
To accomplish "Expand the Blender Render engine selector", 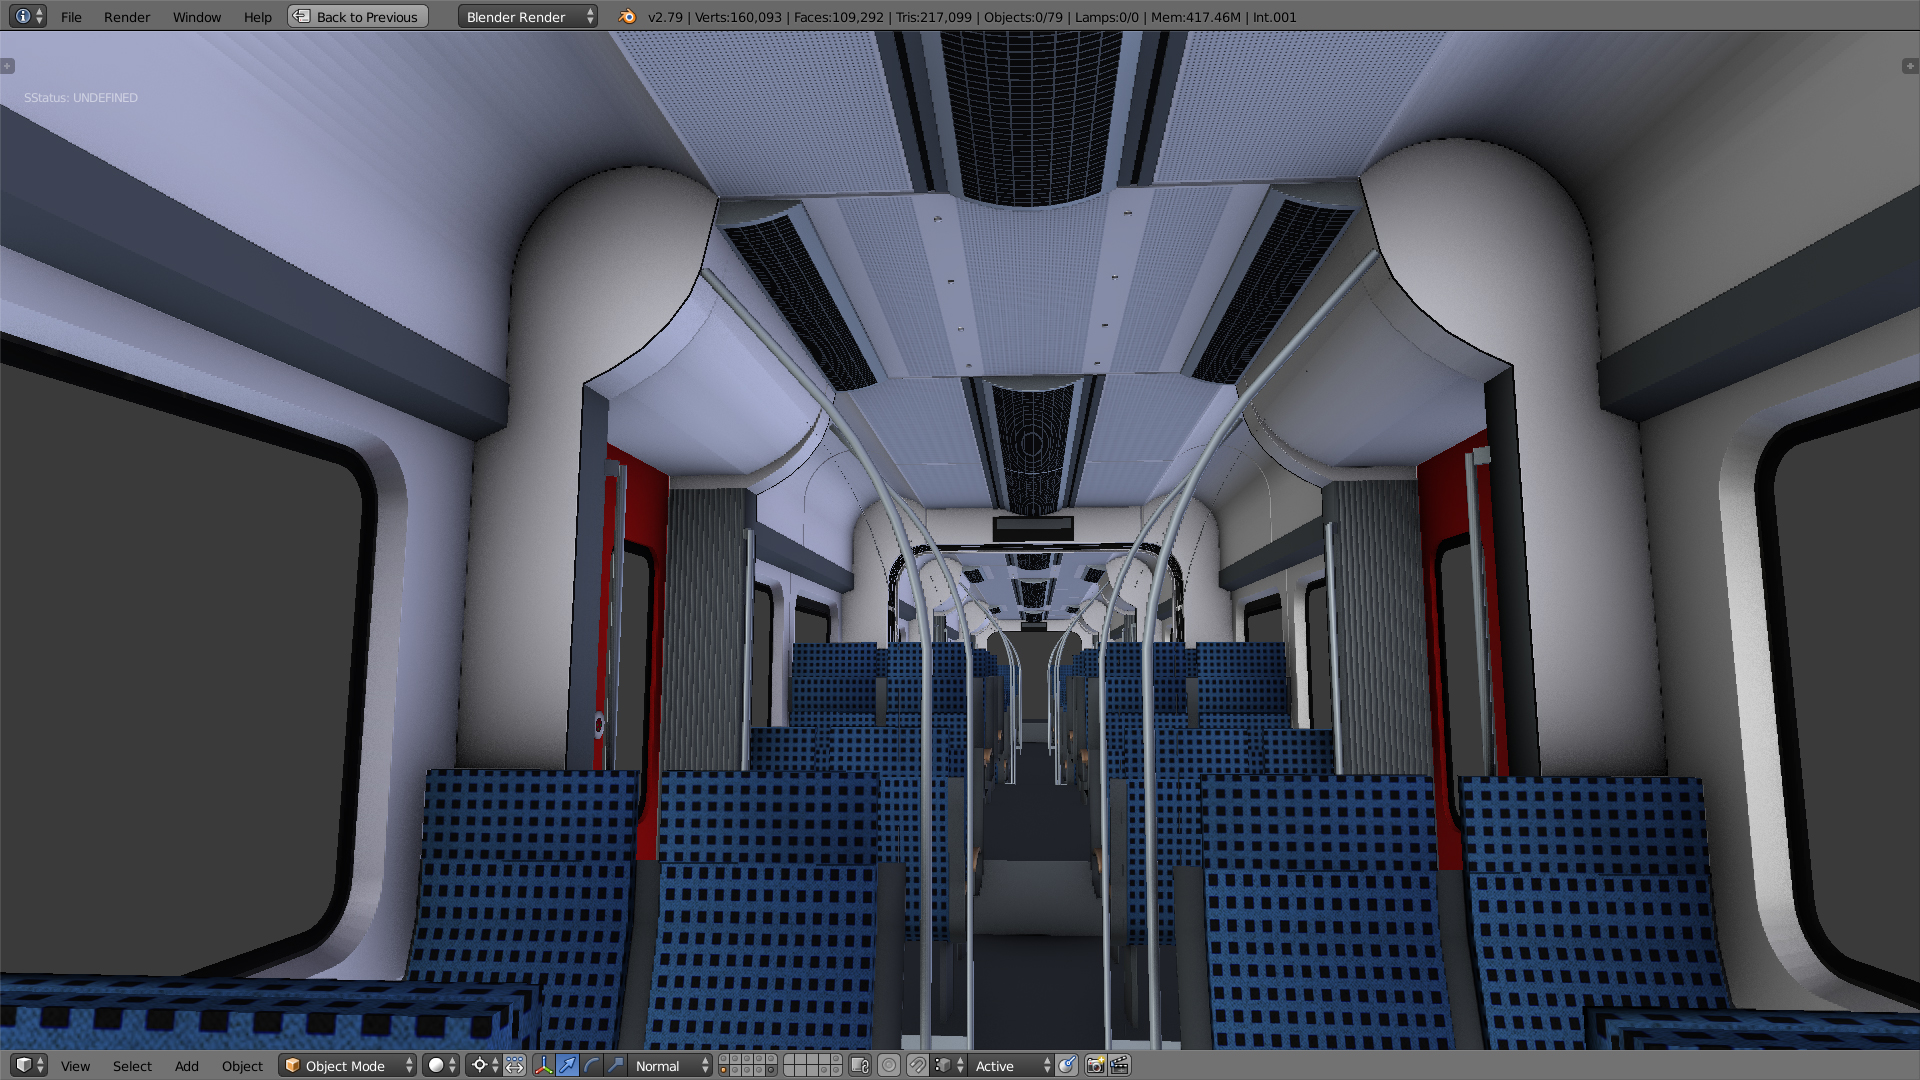I will tap(527, 17).
